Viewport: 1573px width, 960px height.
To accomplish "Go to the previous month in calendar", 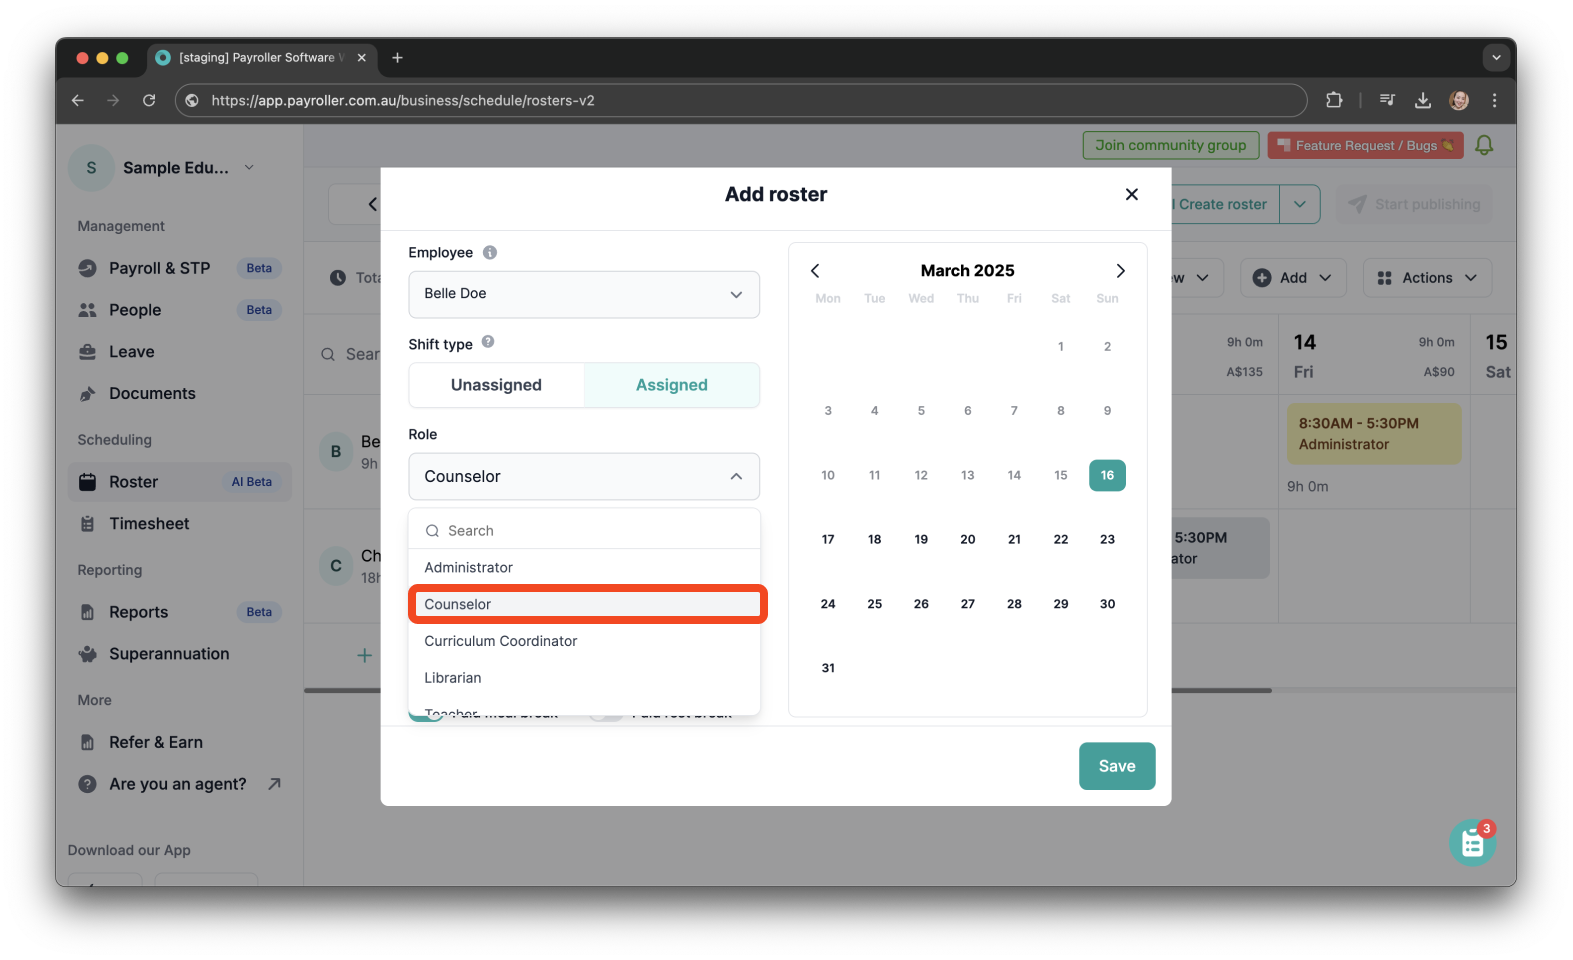I will click(x=815, y=271).
